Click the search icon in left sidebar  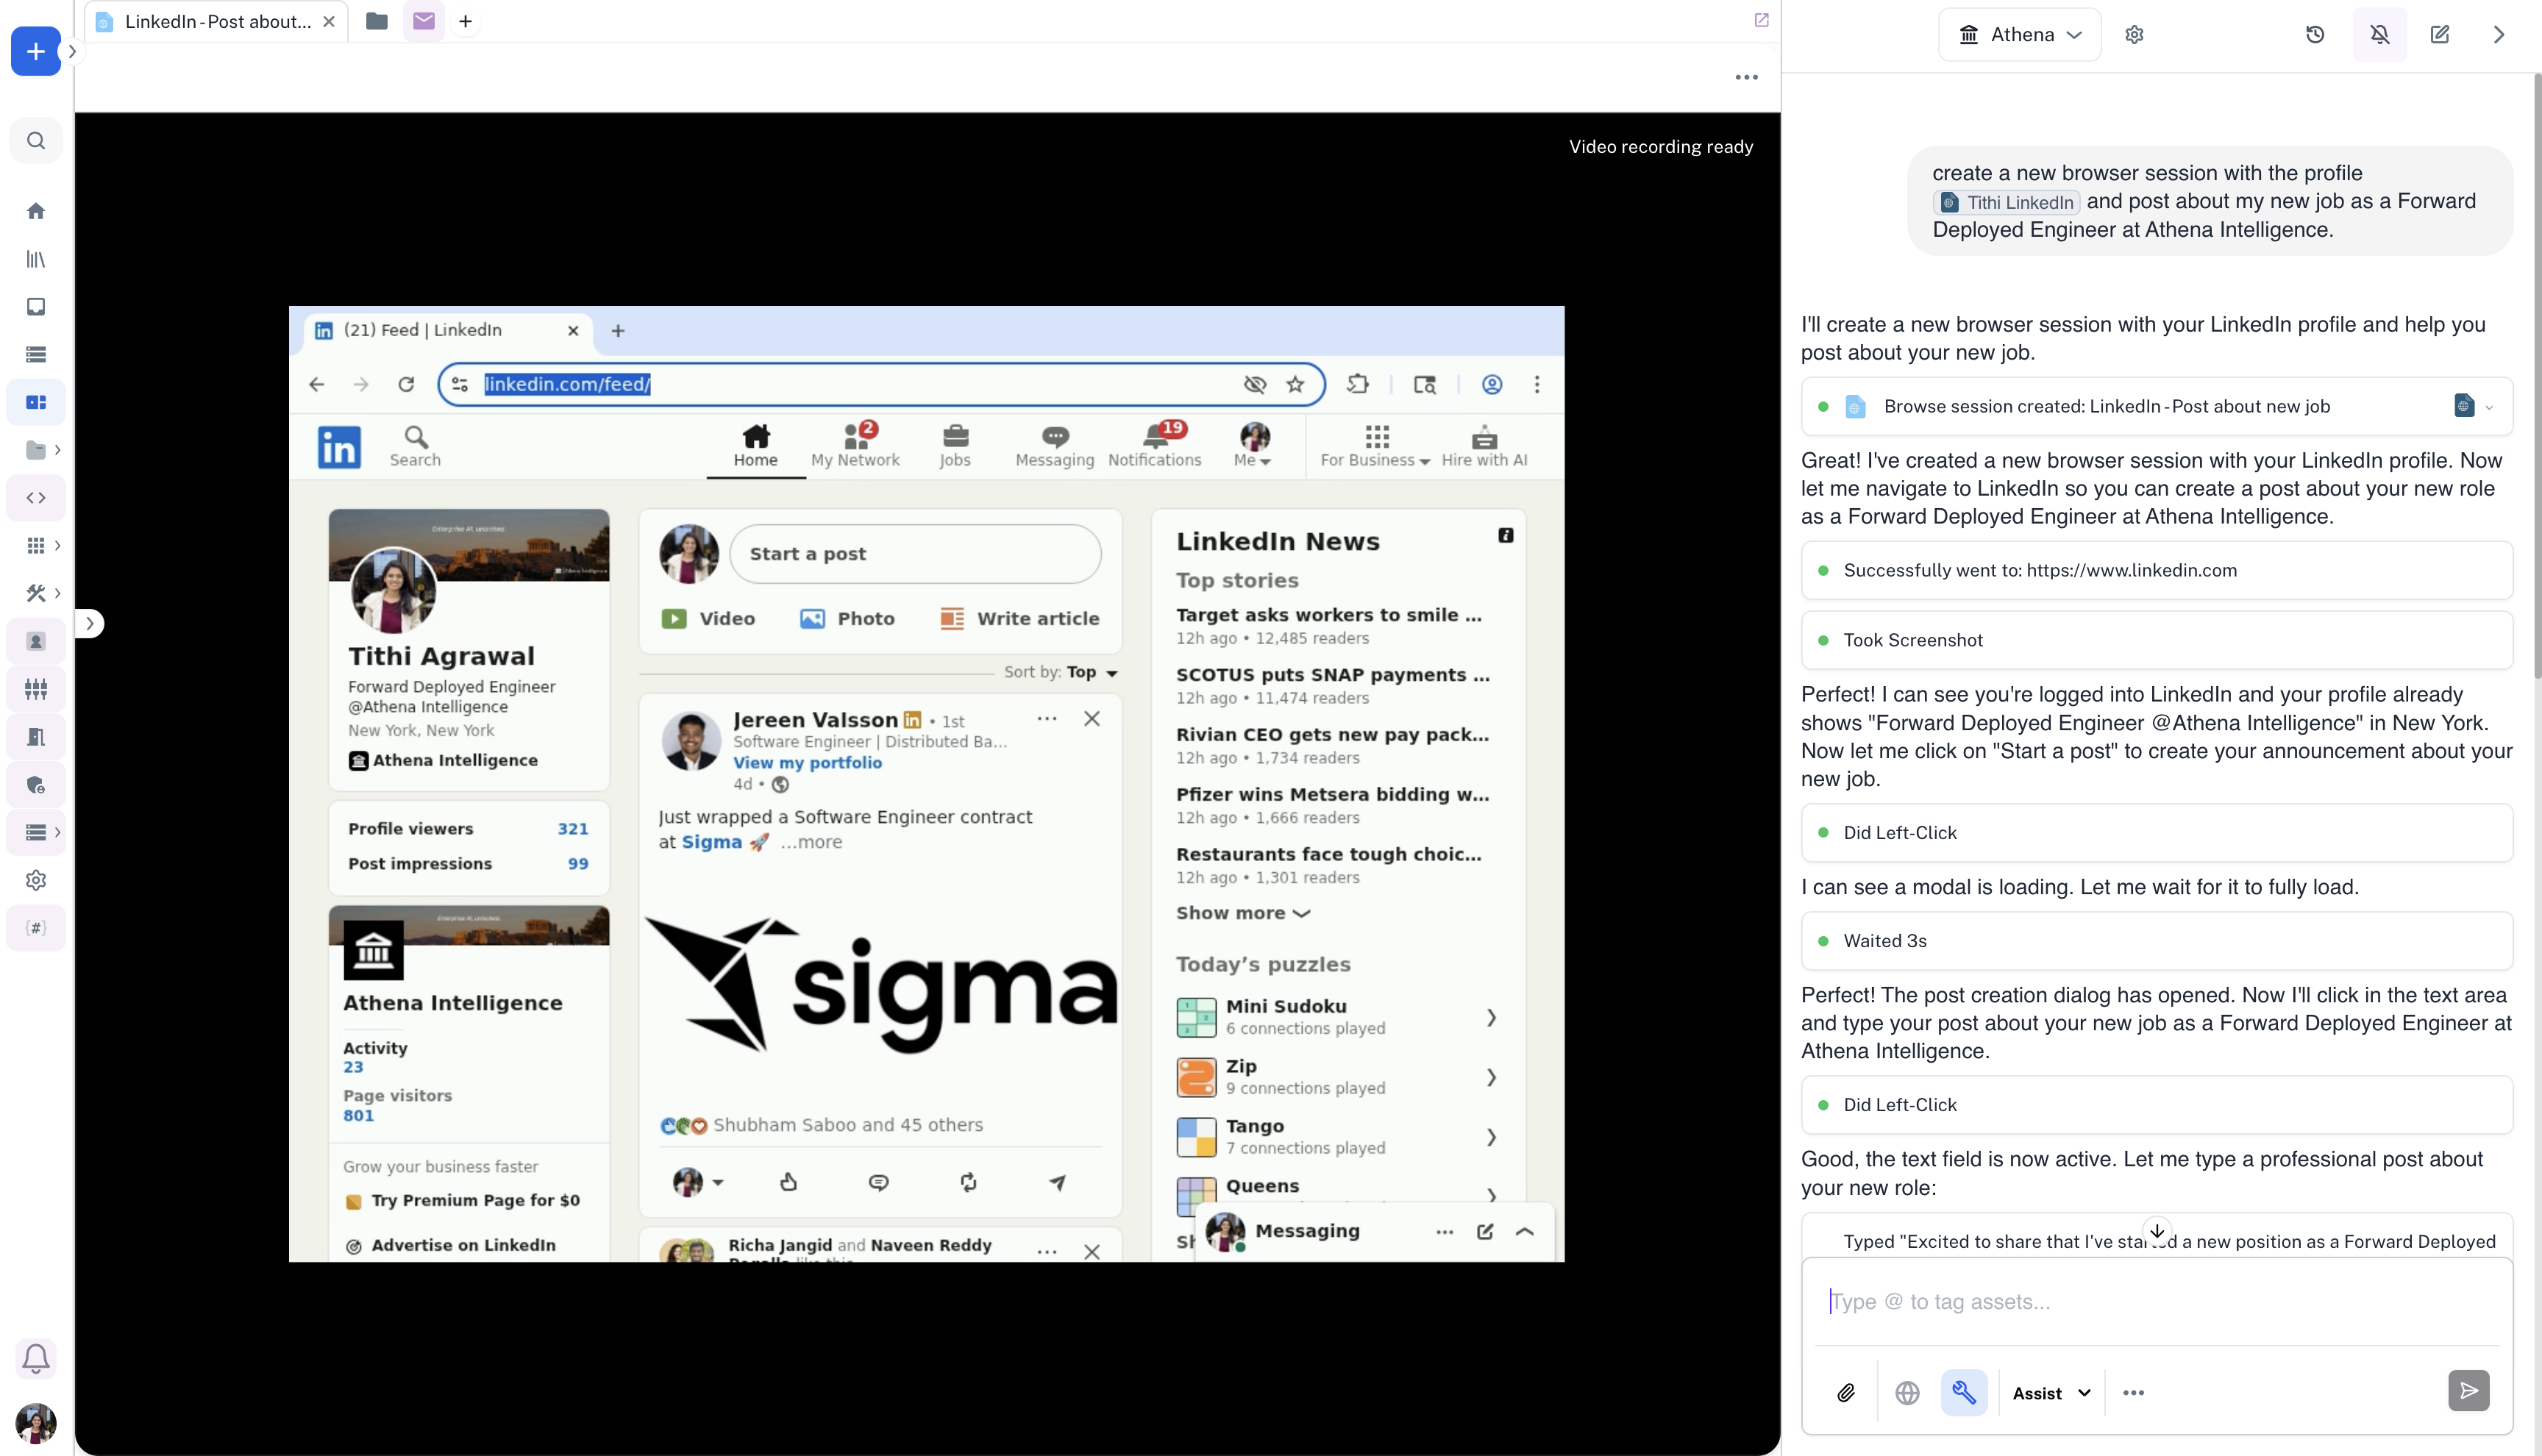(36, 141)
